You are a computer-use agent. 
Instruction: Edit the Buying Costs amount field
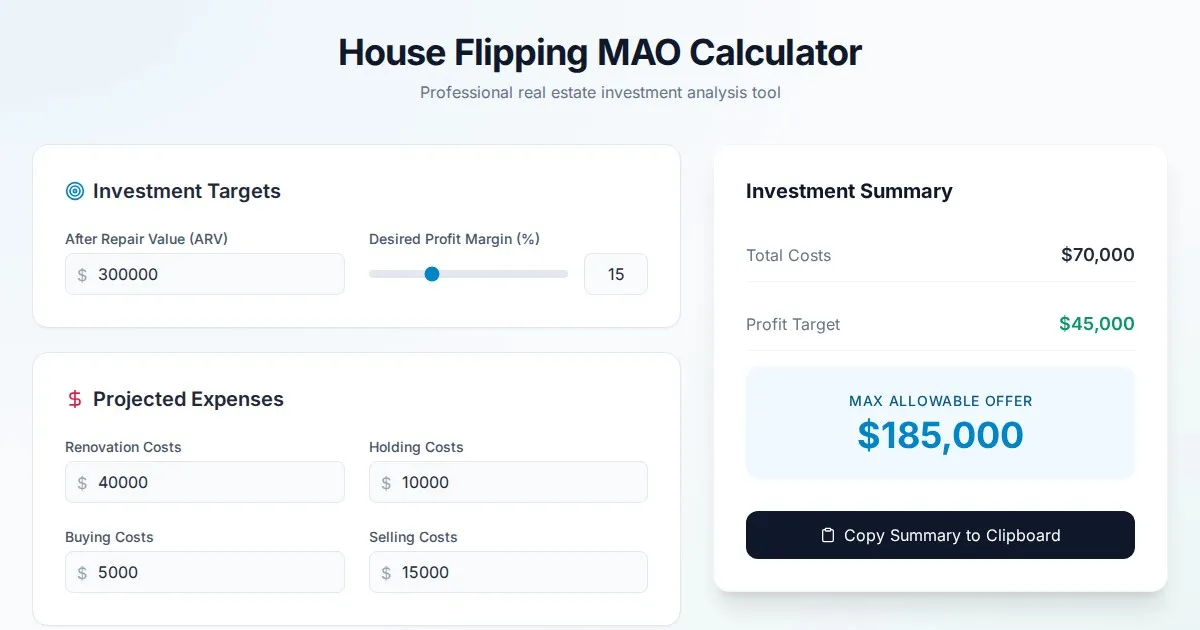click(x=215, y=572)
